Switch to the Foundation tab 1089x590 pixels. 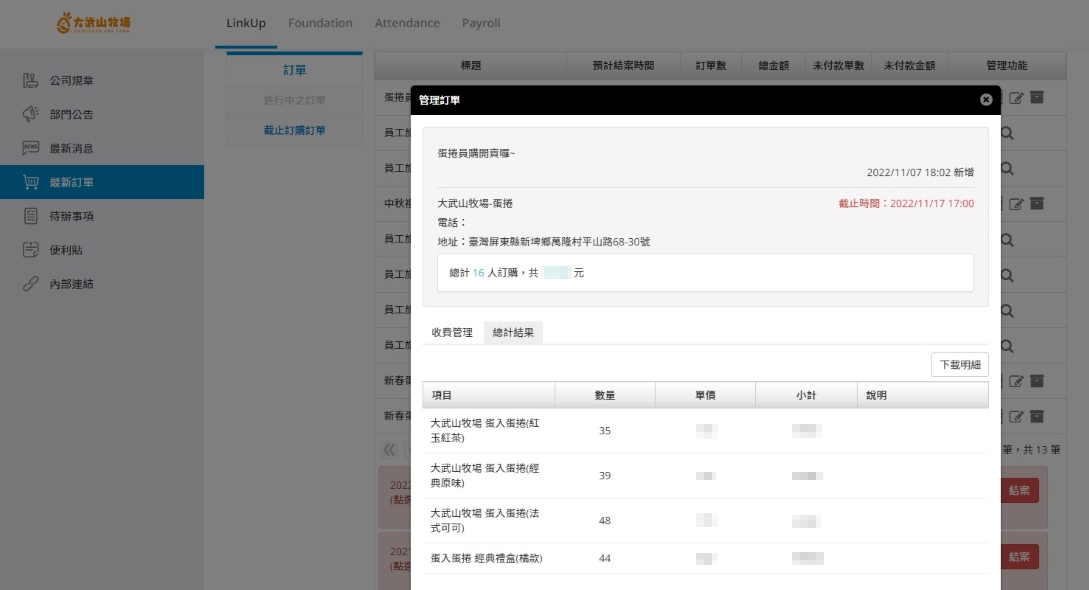coord(320,23)
